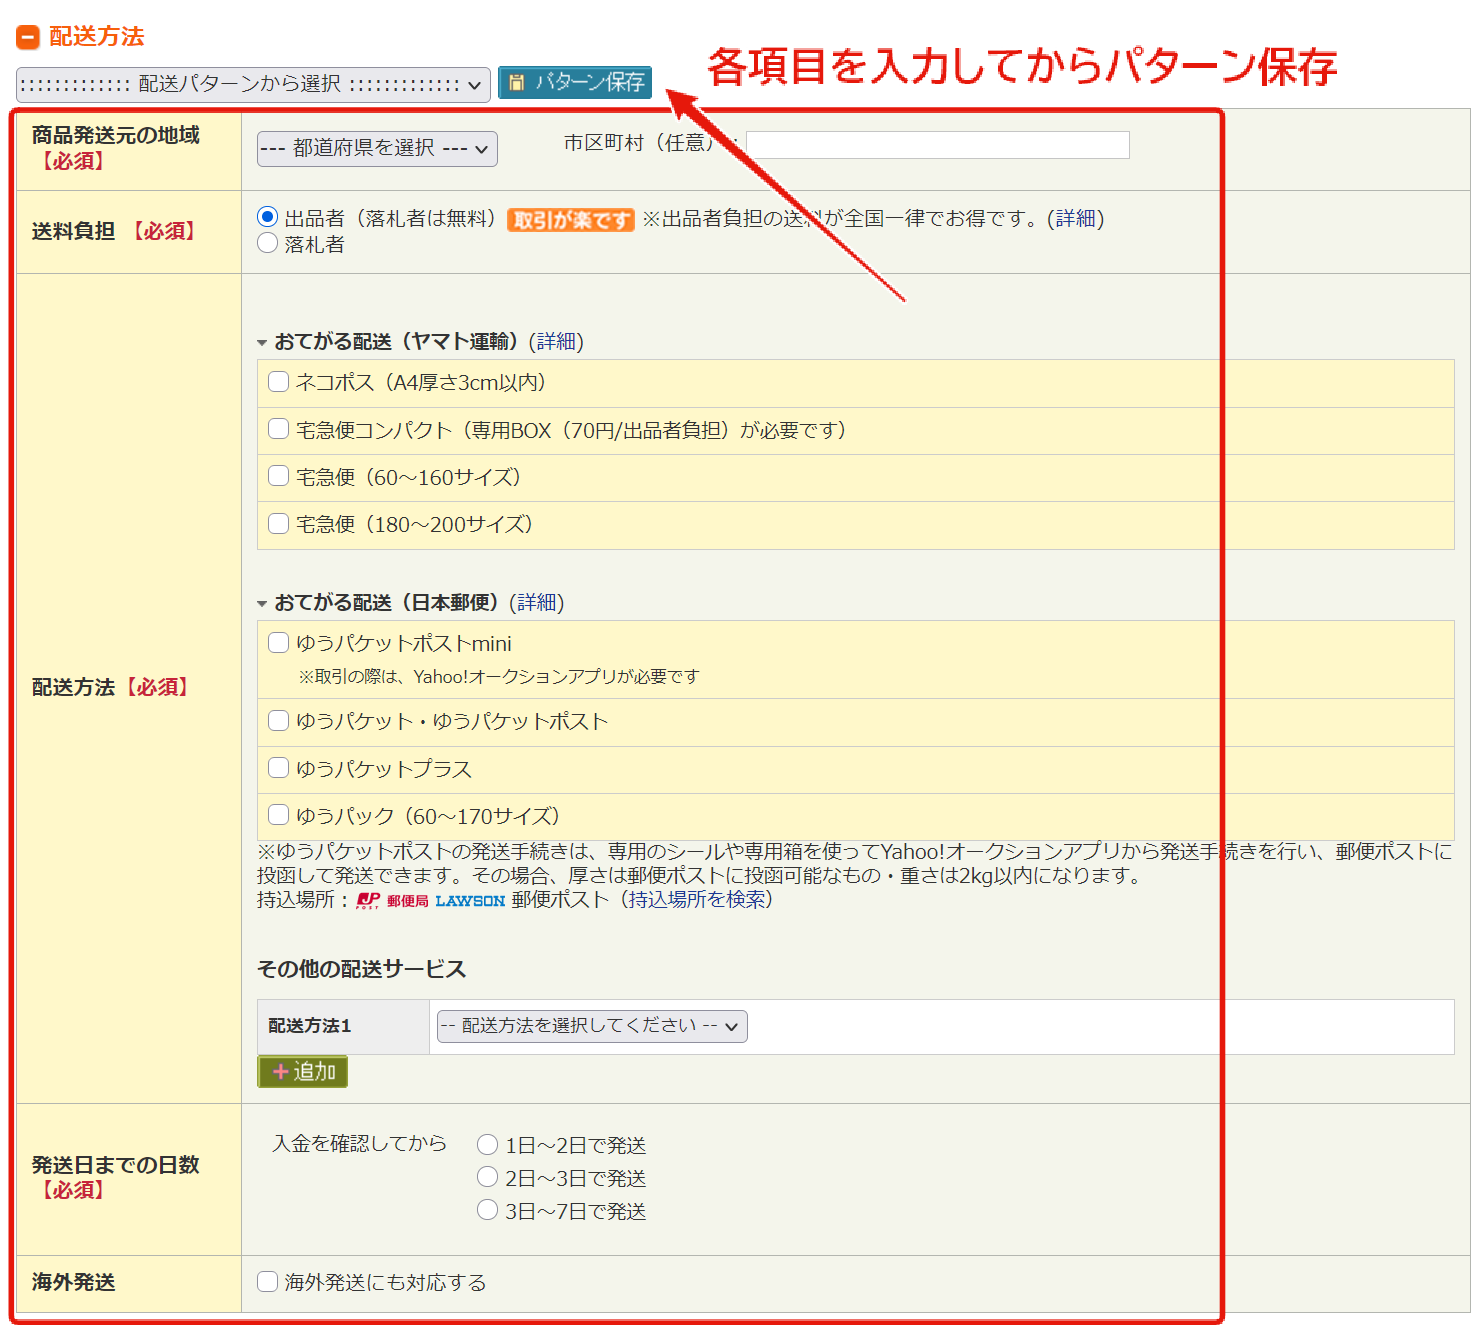Open 詳細 link for 日本郵便 delivery

point(537,603)
